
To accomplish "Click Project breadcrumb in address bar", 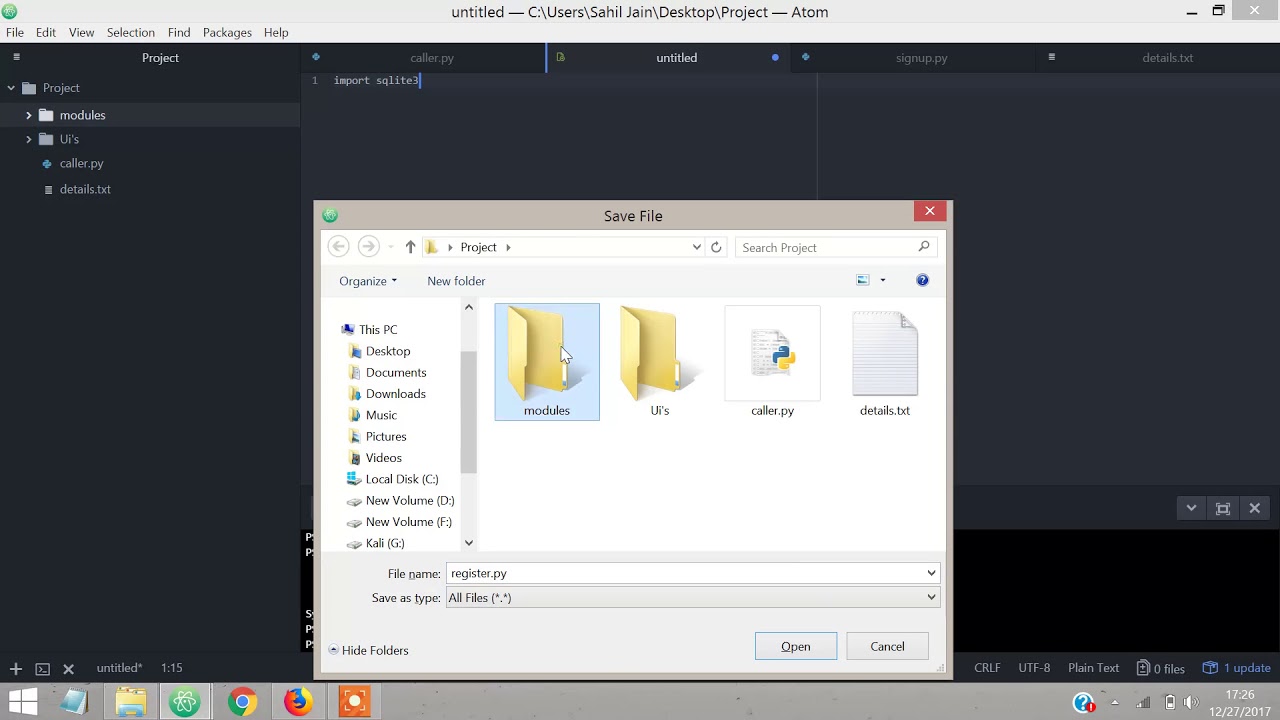I will (x=478, y=247).
